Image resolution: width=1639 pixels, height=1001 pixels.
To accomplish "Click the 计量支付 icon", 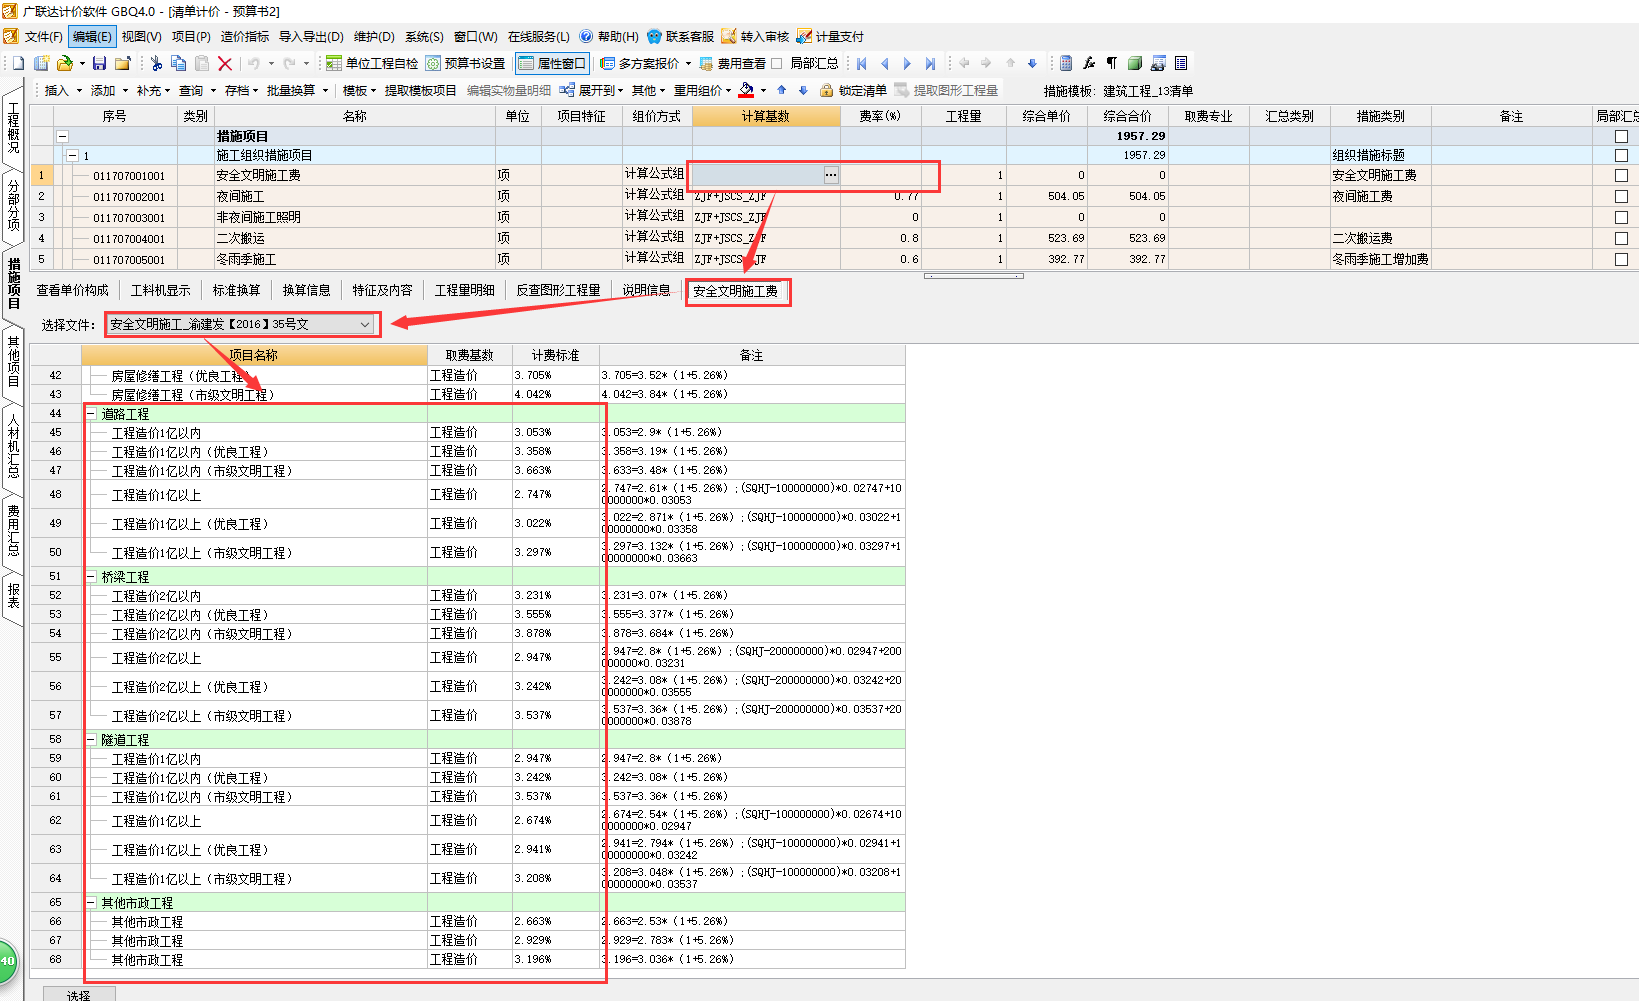I will (804, 36).
